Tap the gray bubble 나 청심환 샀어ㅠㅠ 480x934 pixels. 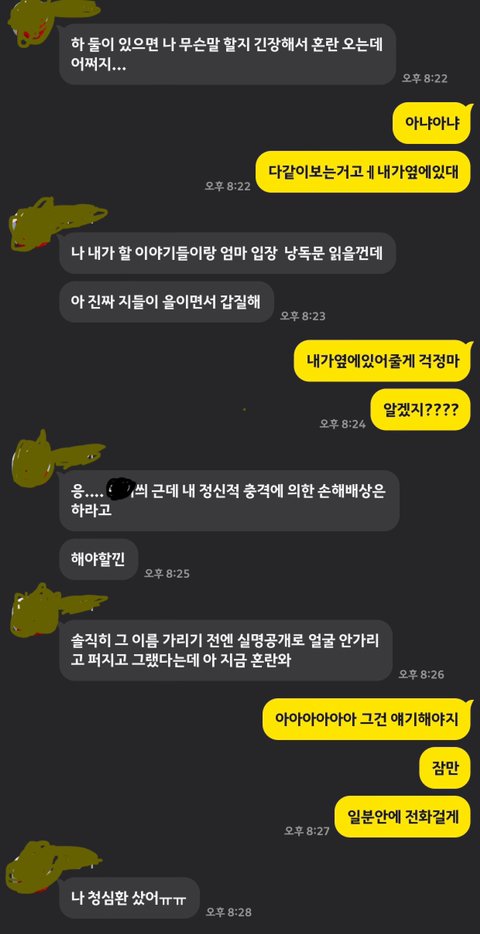point(129,898)
